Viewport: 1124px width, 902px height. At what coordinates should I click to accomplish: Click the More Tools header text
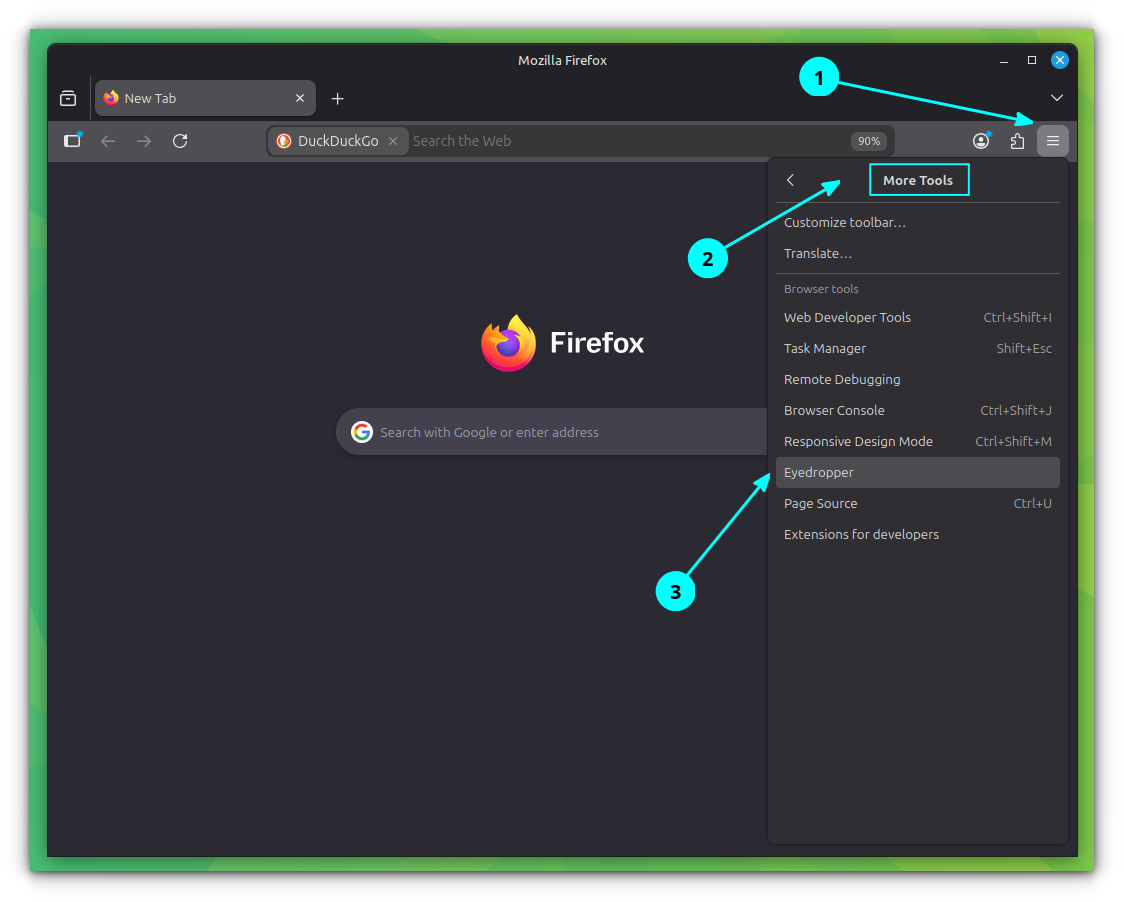[x=918, y=180]
